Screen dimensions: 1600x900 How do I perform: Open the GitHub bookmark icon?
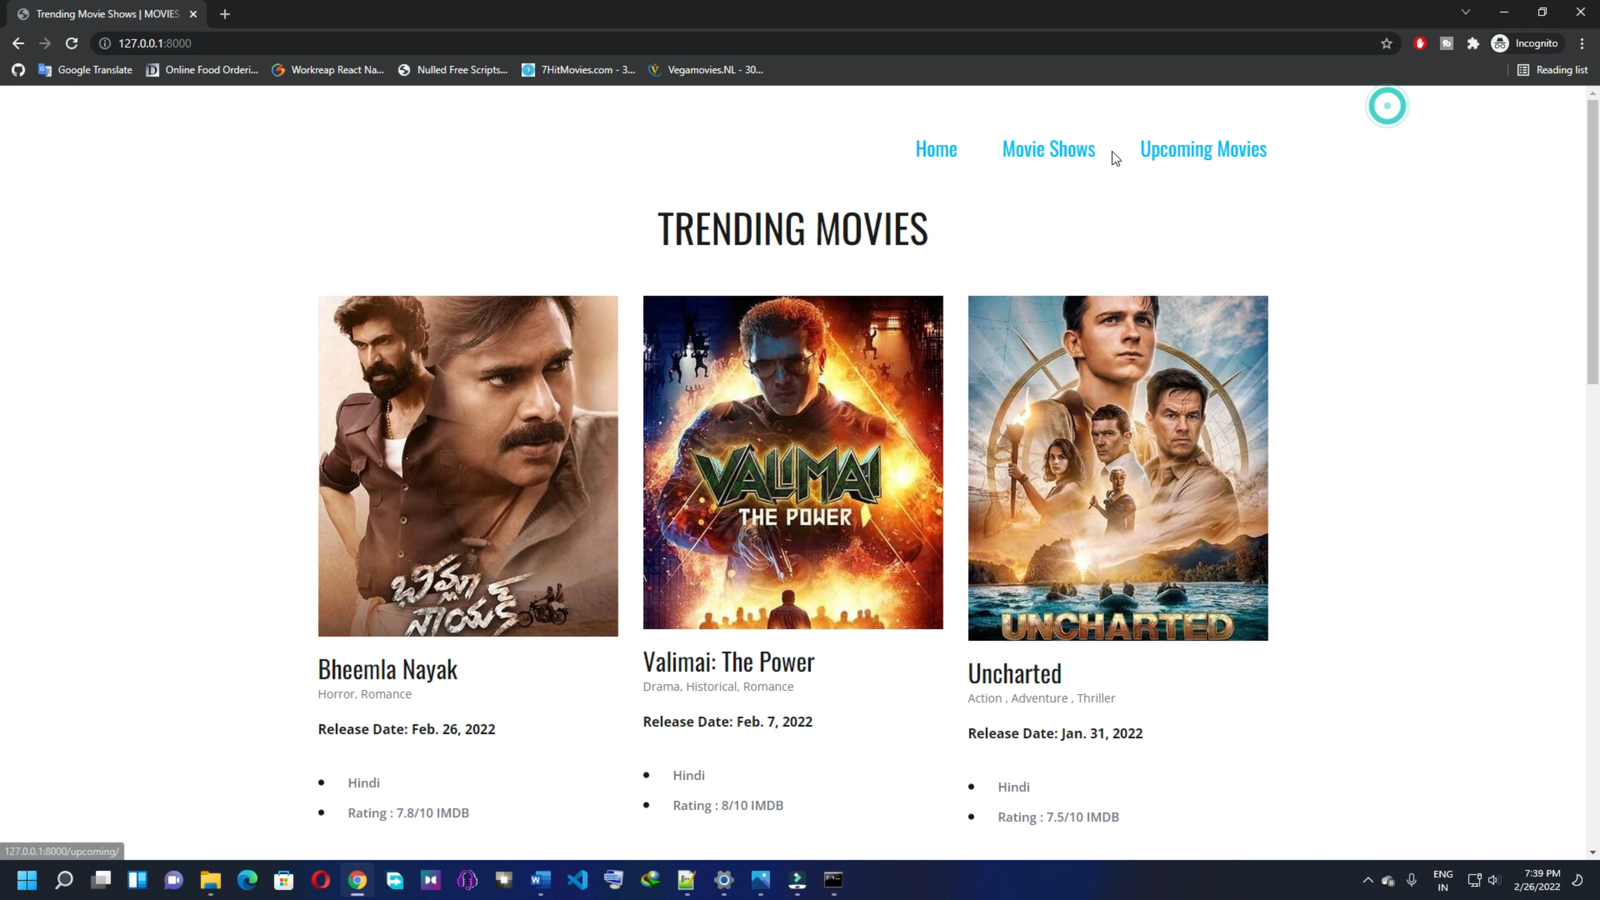(18, 70)
